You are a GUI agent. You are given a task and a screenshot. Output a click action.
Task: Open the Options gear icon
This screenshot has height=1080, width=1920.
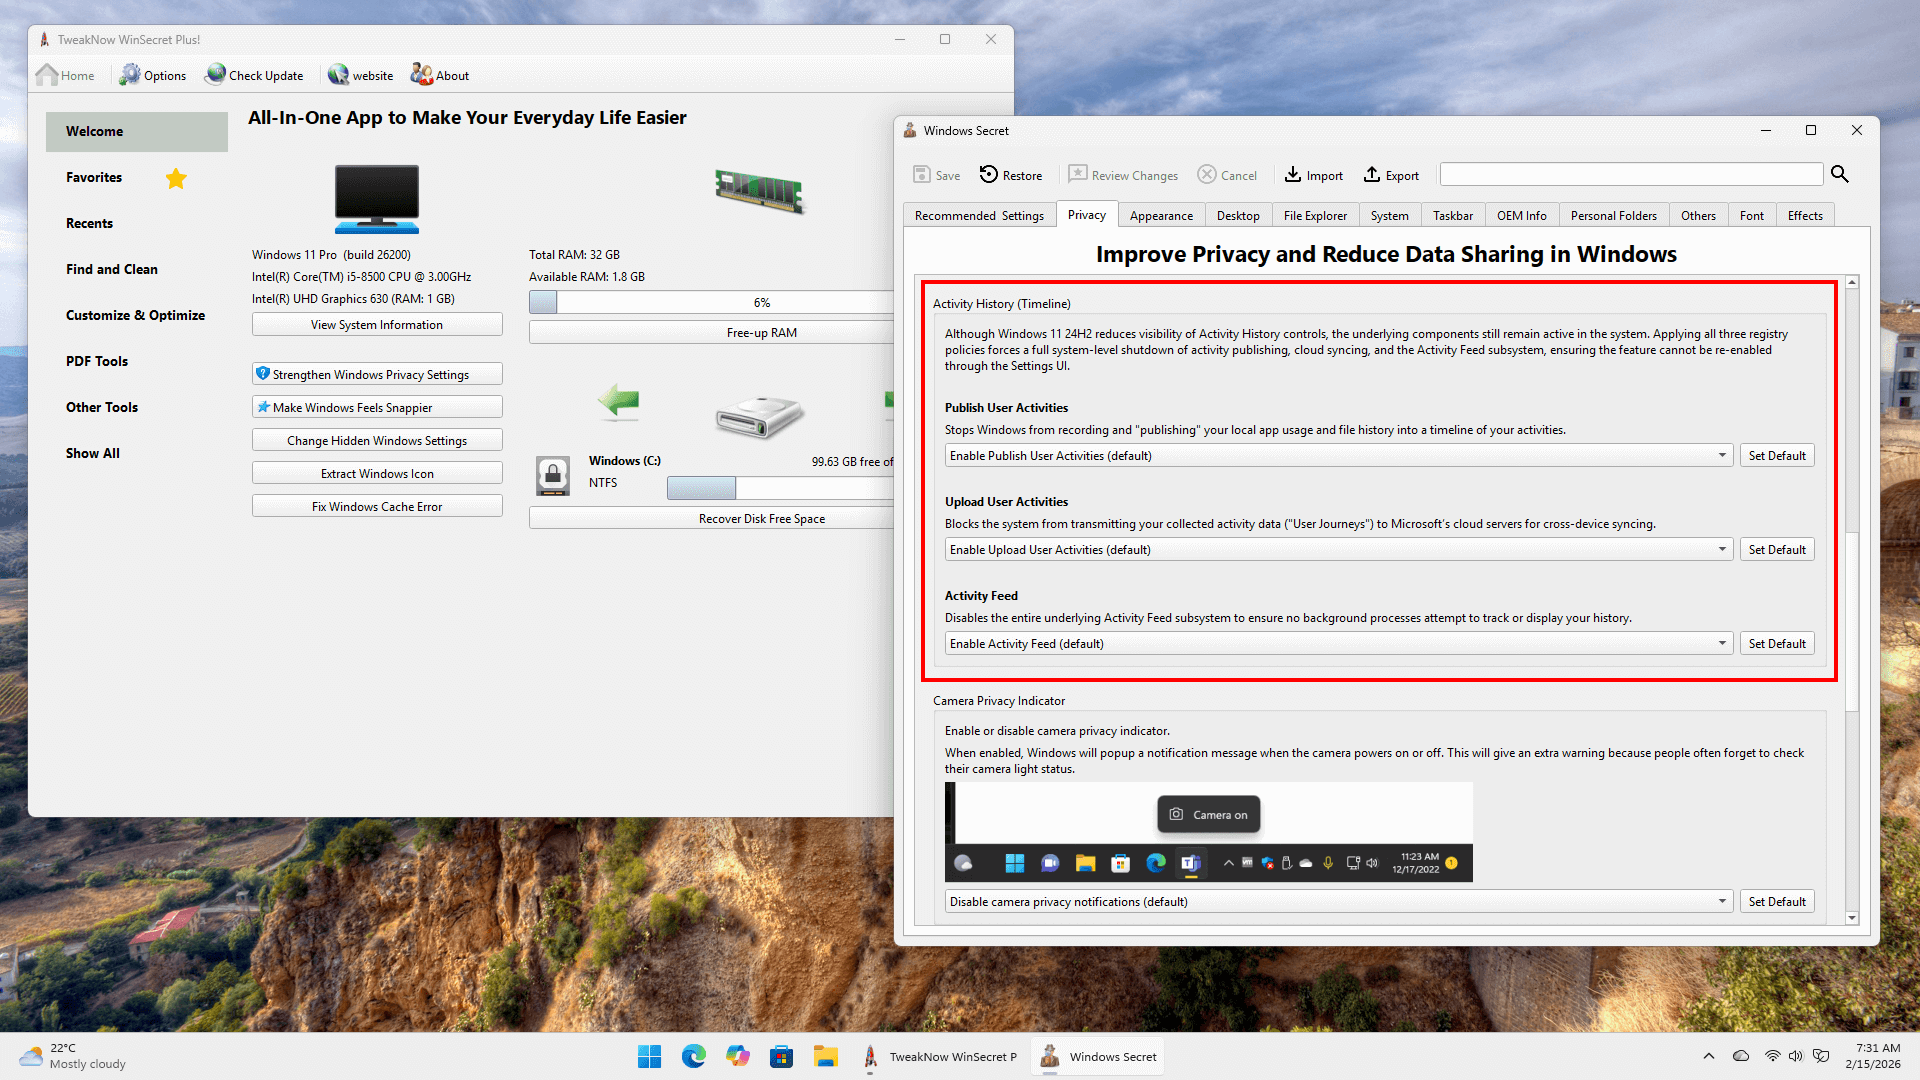pyautogui.click(x=130, y=75)
